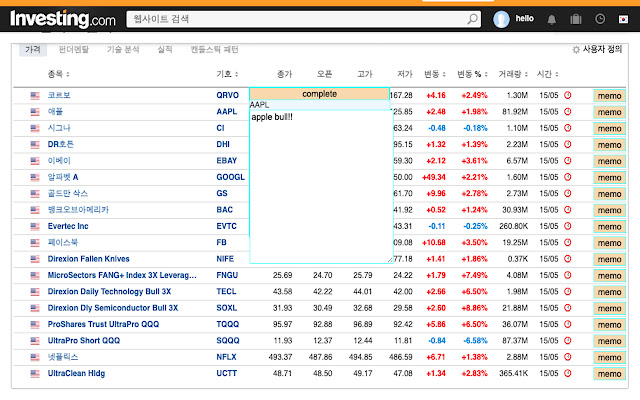
Task: Click the clock icon in BAC row
Action: [567, 209]
